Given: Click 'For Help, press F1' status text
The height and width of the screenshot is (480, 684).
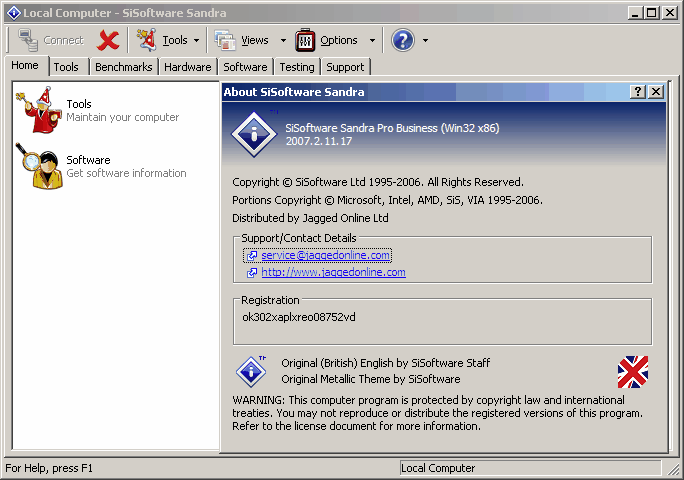Looking at the screenshot, I should (x=49, y=468).
